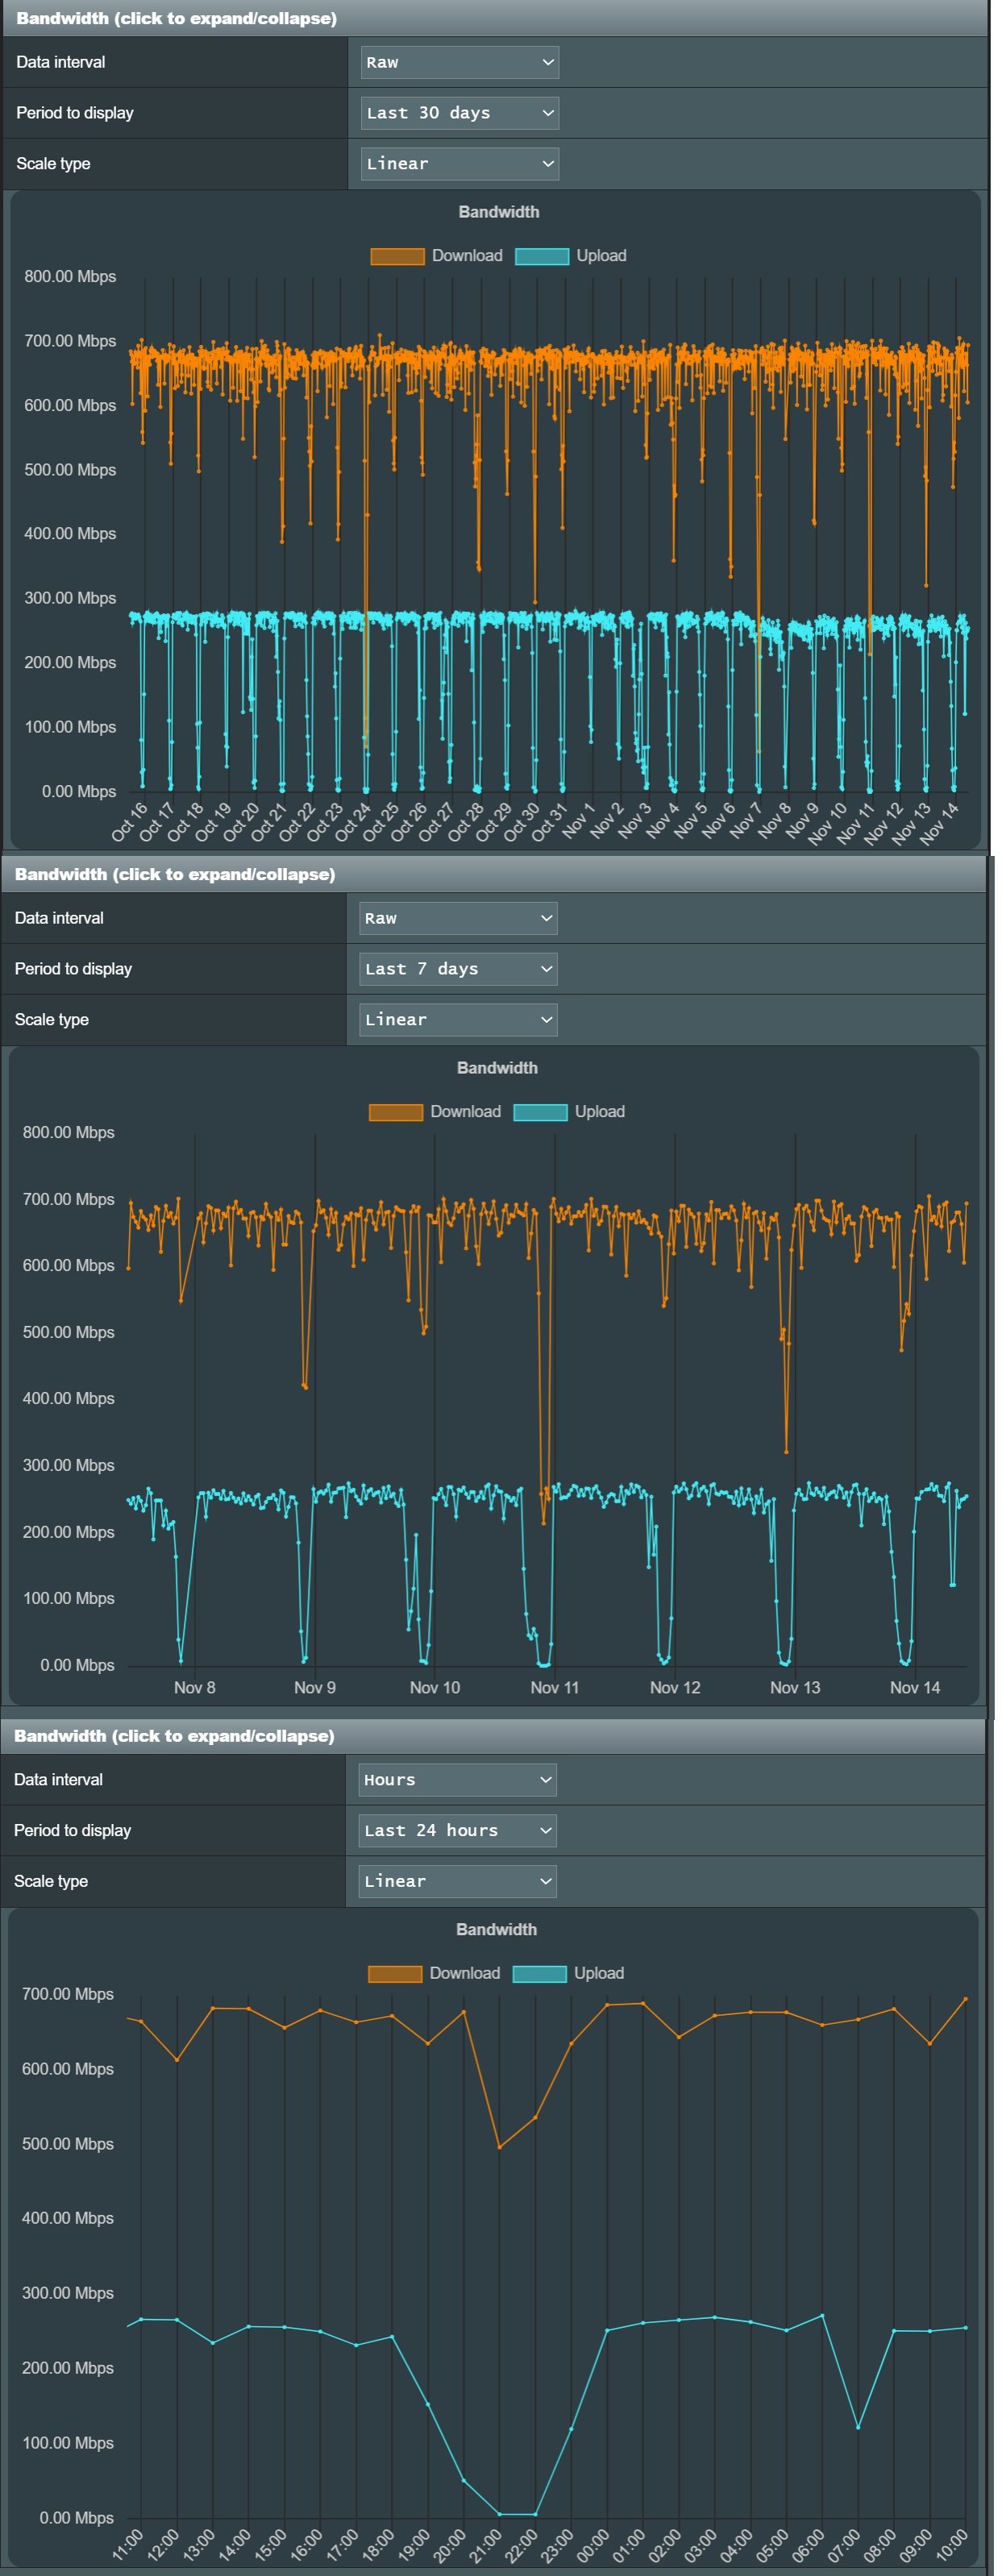Viewport: 1002px width, 2576px height.
Task: Change the Linear scale type in the 24-hour panel
Action: click(x=457, y=1881)
